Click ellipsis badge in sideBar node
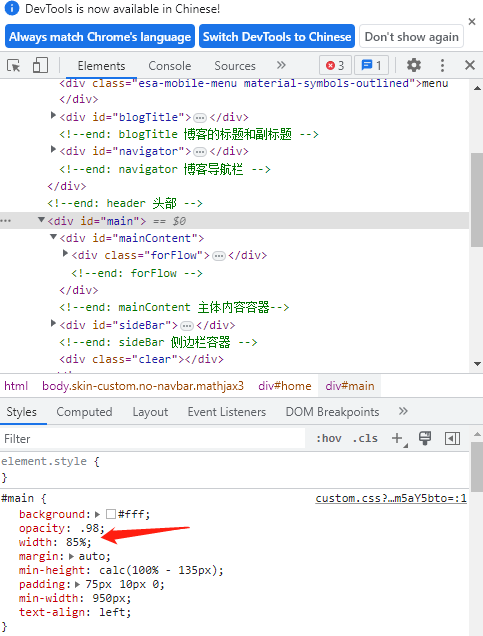 (x=187, y=326)
